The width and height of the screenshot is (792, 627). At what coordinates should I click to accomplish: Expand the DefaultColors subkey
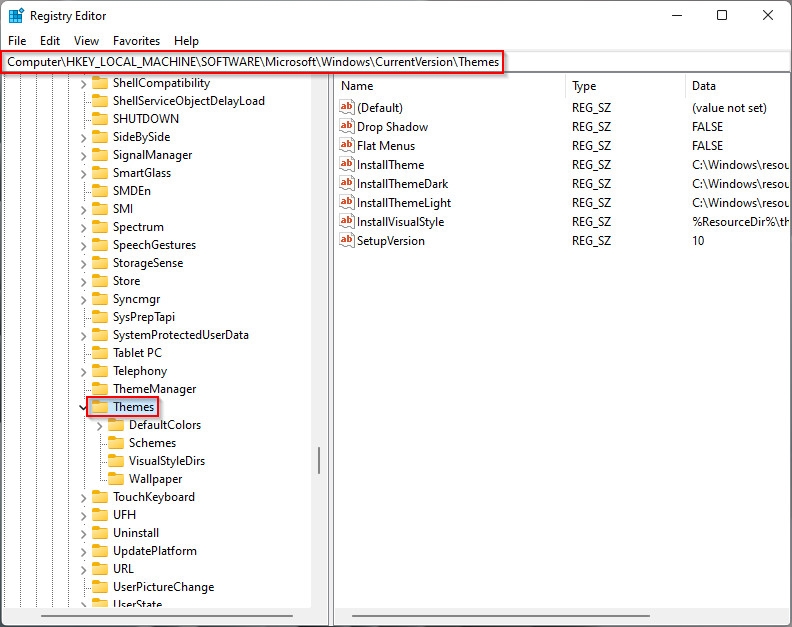(100, 426)
